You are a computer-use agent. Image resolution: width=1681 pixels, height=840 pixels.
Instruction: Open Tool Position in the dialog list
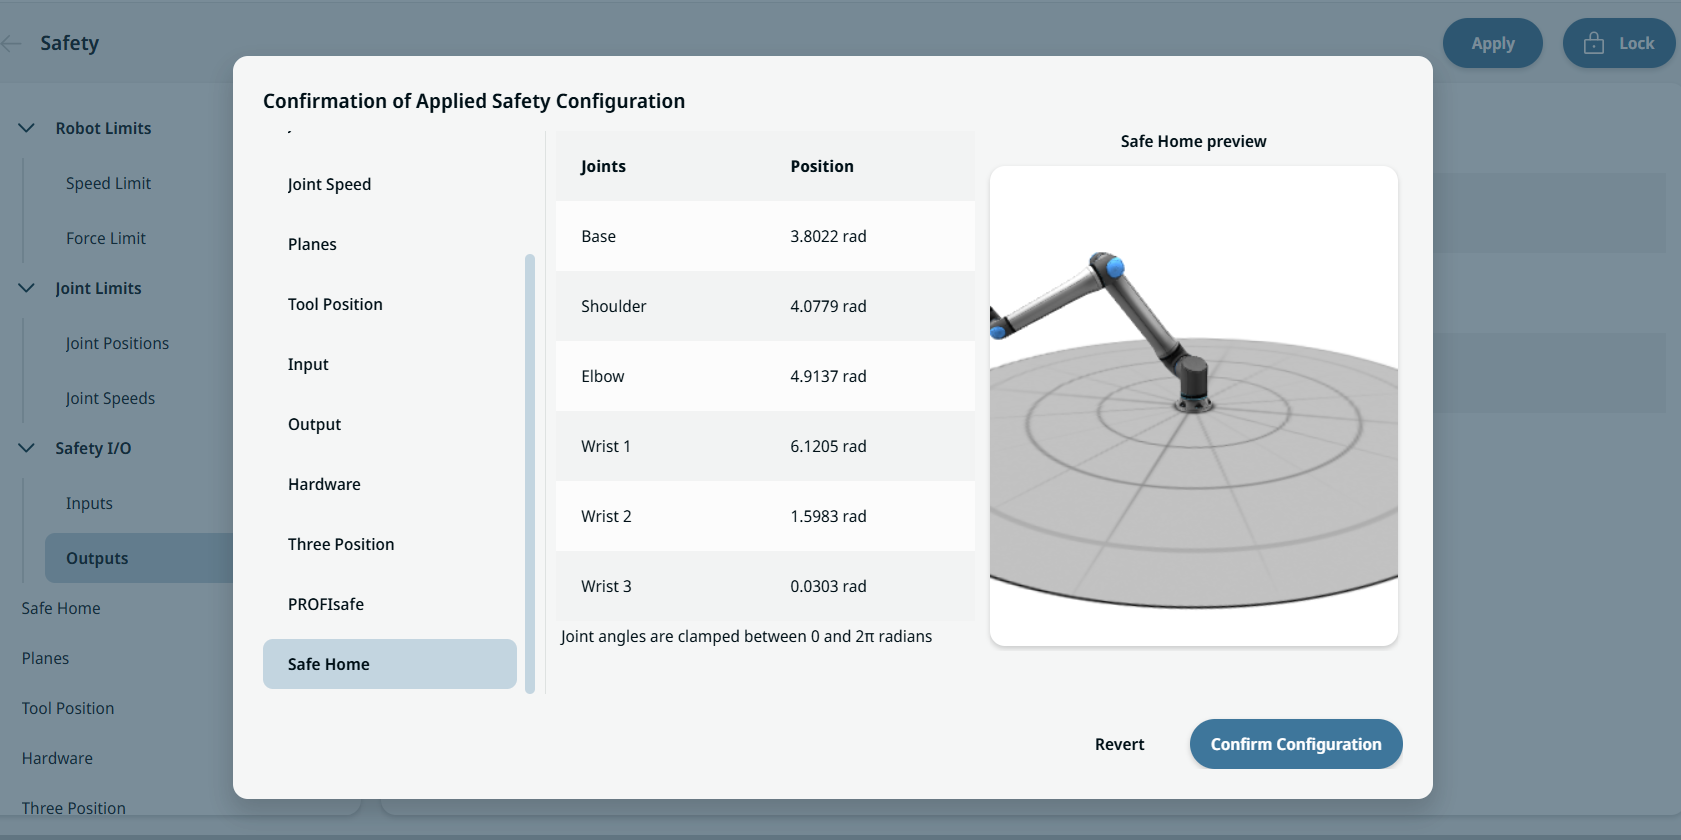tap(335, 304)
